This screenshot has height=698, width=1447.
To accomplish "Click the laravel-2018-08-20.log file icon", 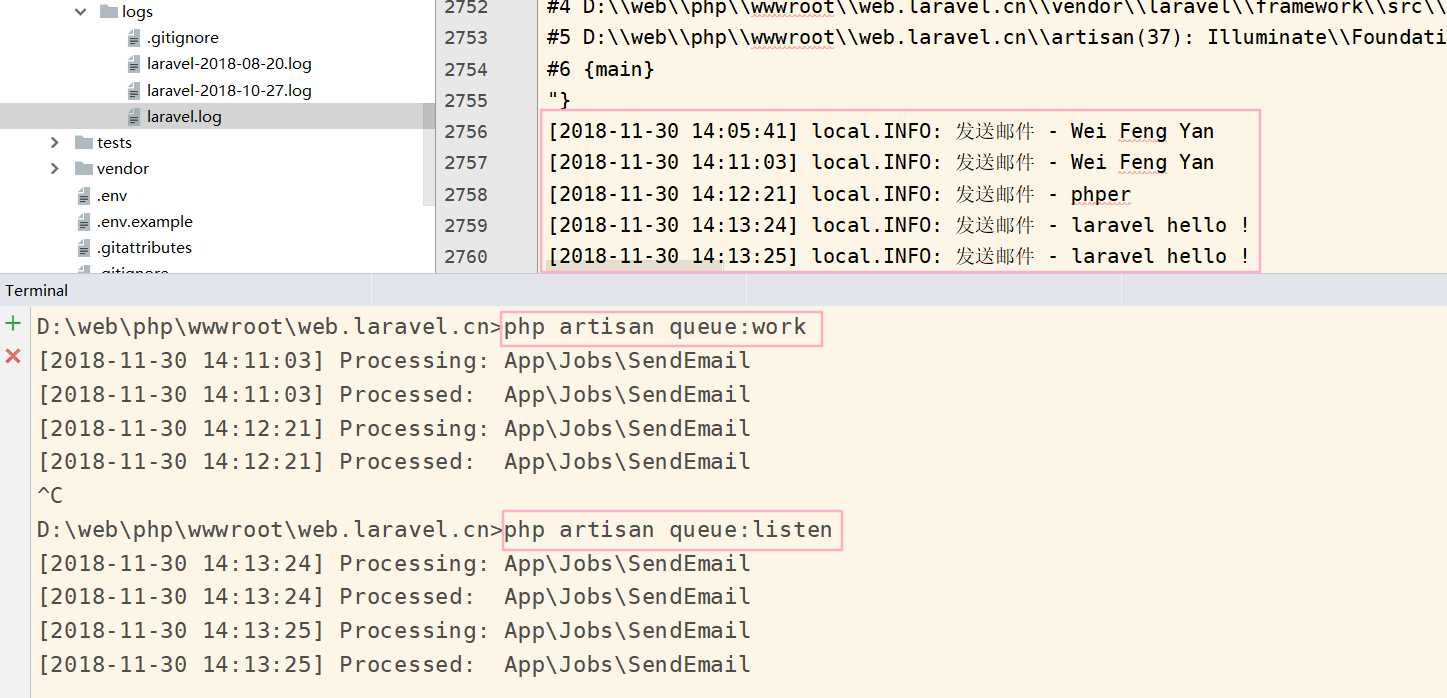I will click(134, 64).
